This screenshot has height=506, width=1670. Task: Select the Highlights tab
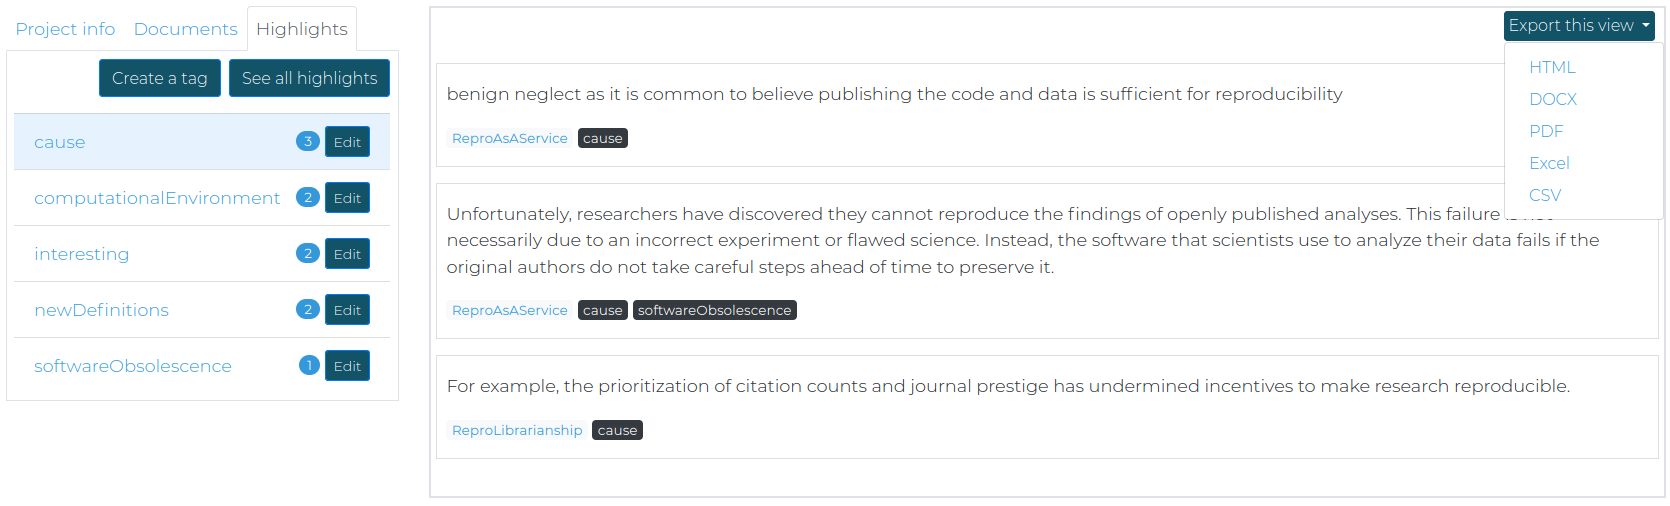[x=302, y=29]
